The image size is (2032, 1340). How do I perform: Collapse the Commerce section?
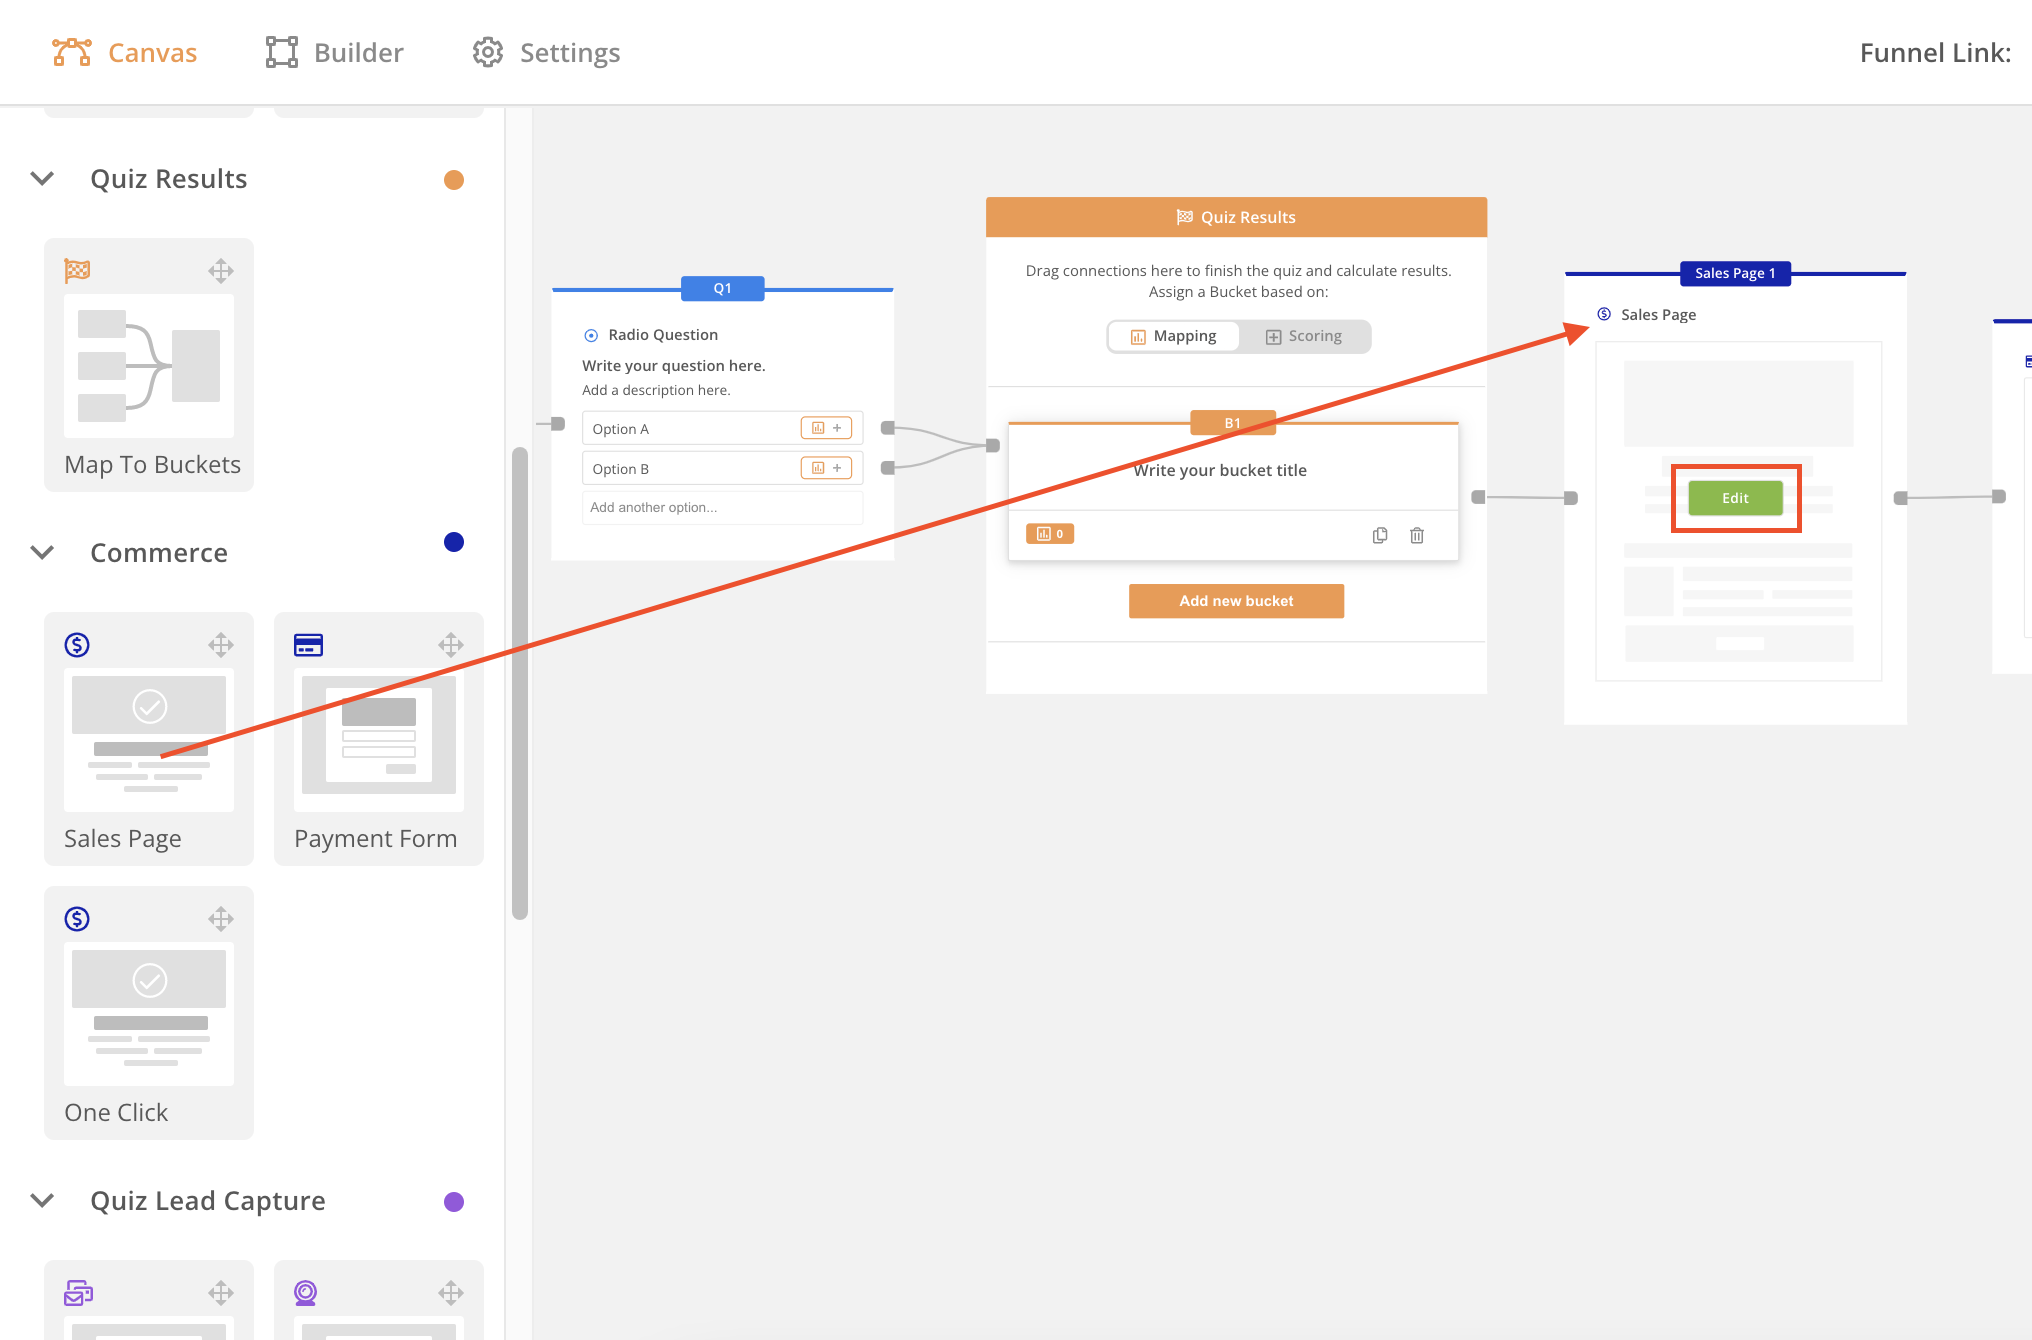point(42,553)
